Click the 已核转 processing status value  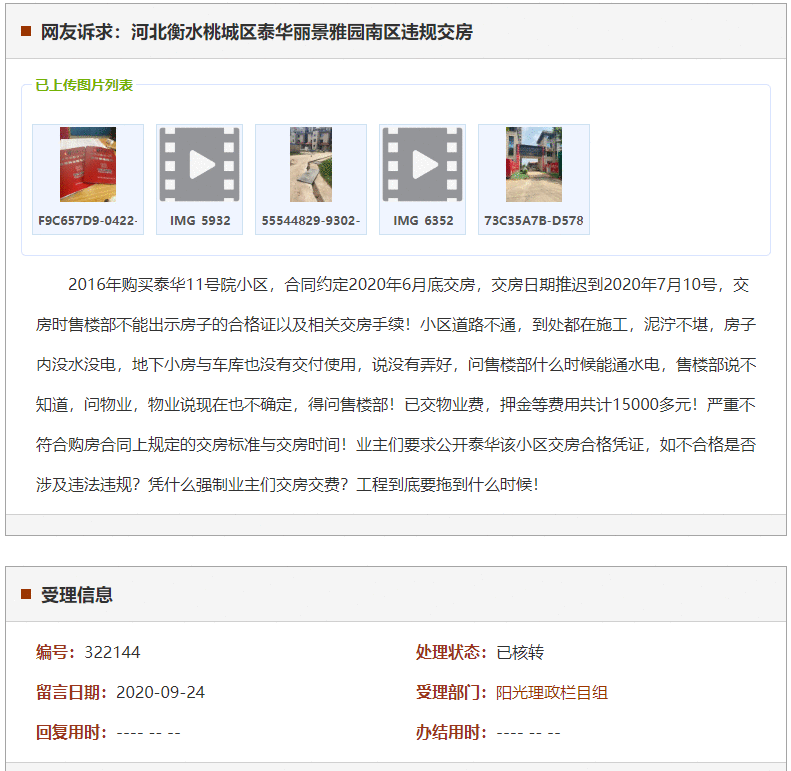pyautogui.click(x=520, y=652)
